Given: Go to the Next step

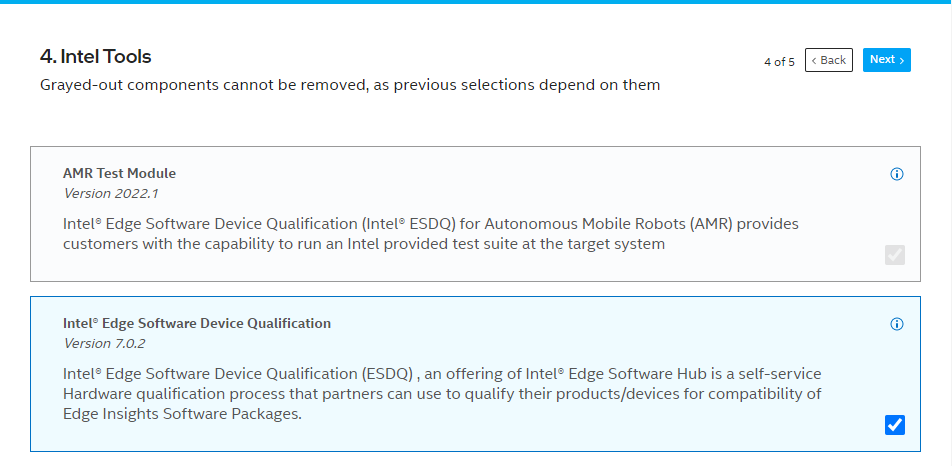Looking at the screenshot, I should [886, 60].
